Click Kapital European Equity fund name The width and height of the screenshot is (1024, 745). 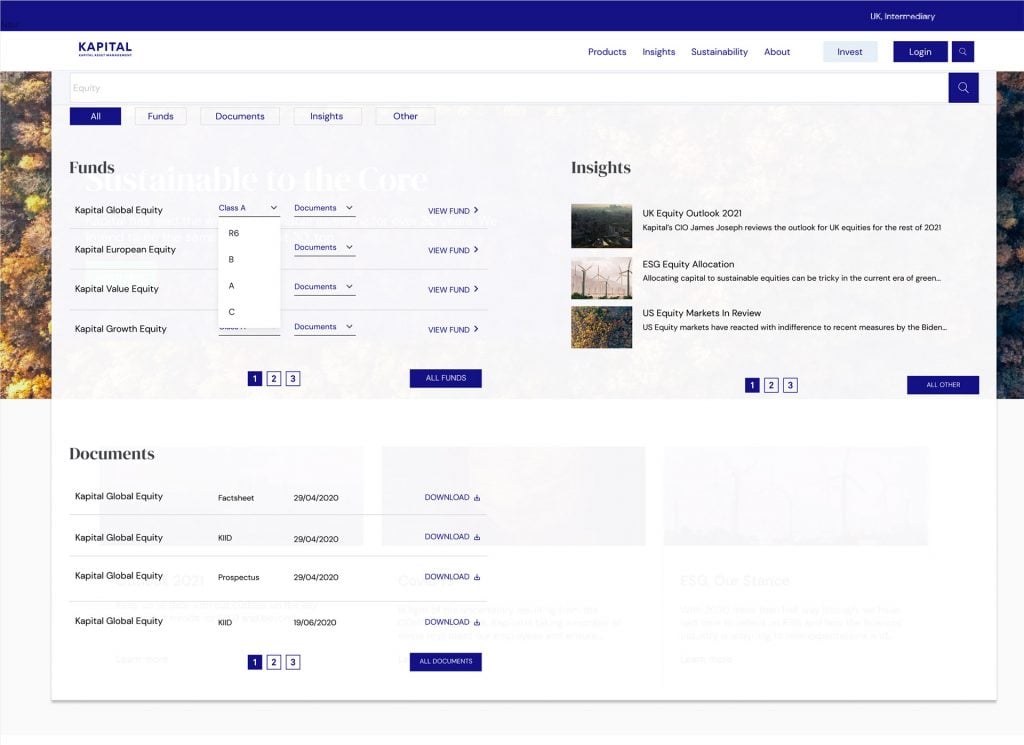[x=125, y=249]
